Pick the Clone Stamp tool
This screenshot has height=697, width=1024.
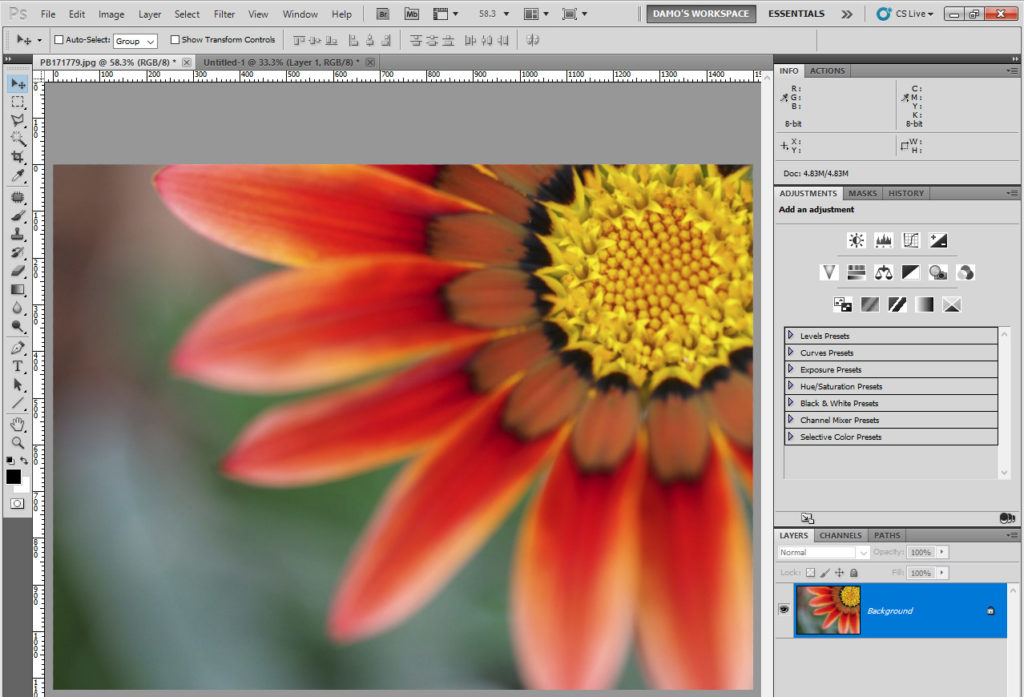[17, 234]
